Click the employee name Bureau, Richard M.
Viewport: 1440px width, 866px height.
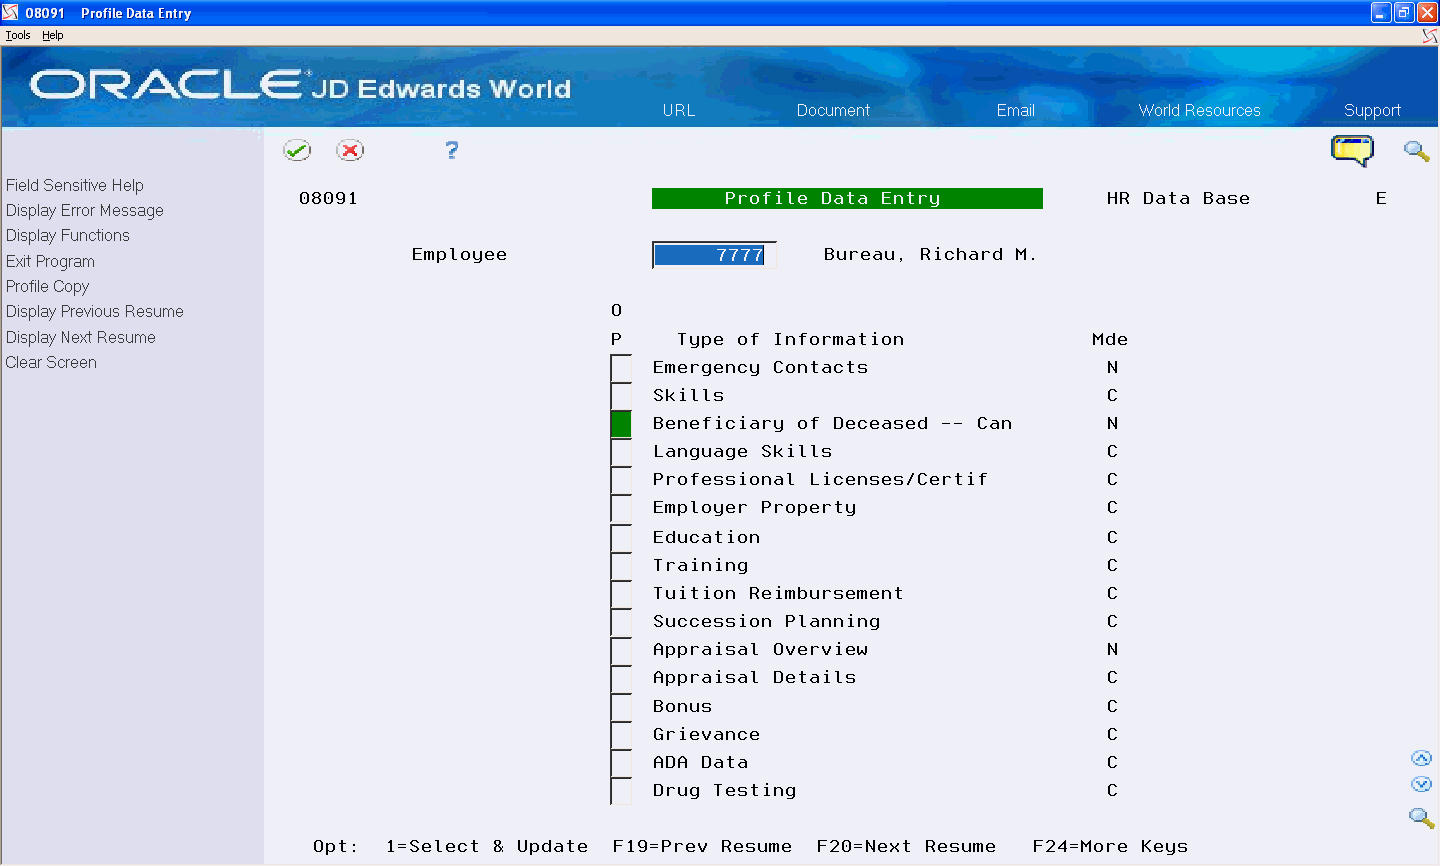click(930, 255)
